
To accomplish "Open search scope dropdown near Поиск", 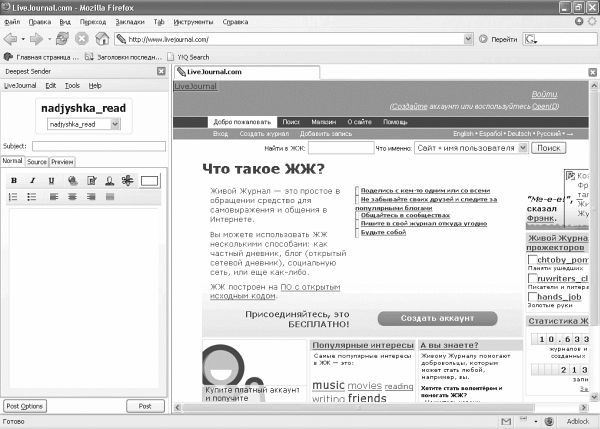I will (x=471, y=148).
